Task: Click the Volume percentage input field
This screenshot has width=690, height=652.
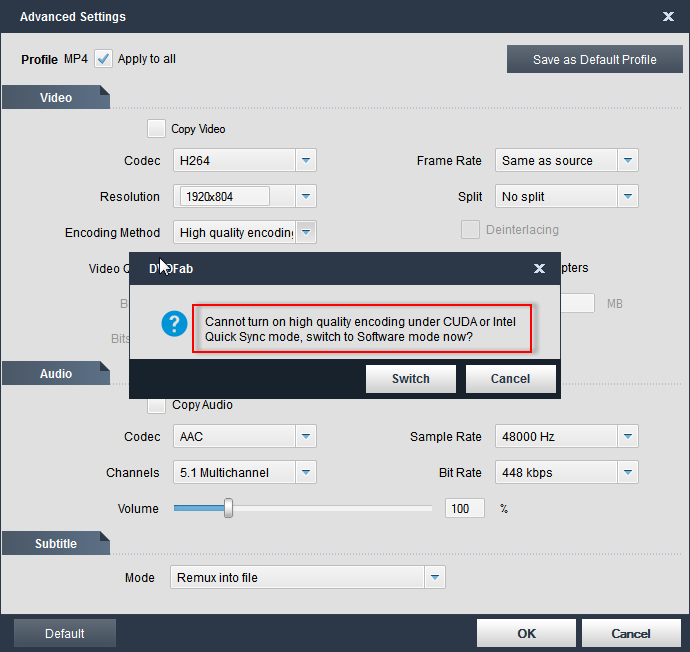Action: coord(465,508)
